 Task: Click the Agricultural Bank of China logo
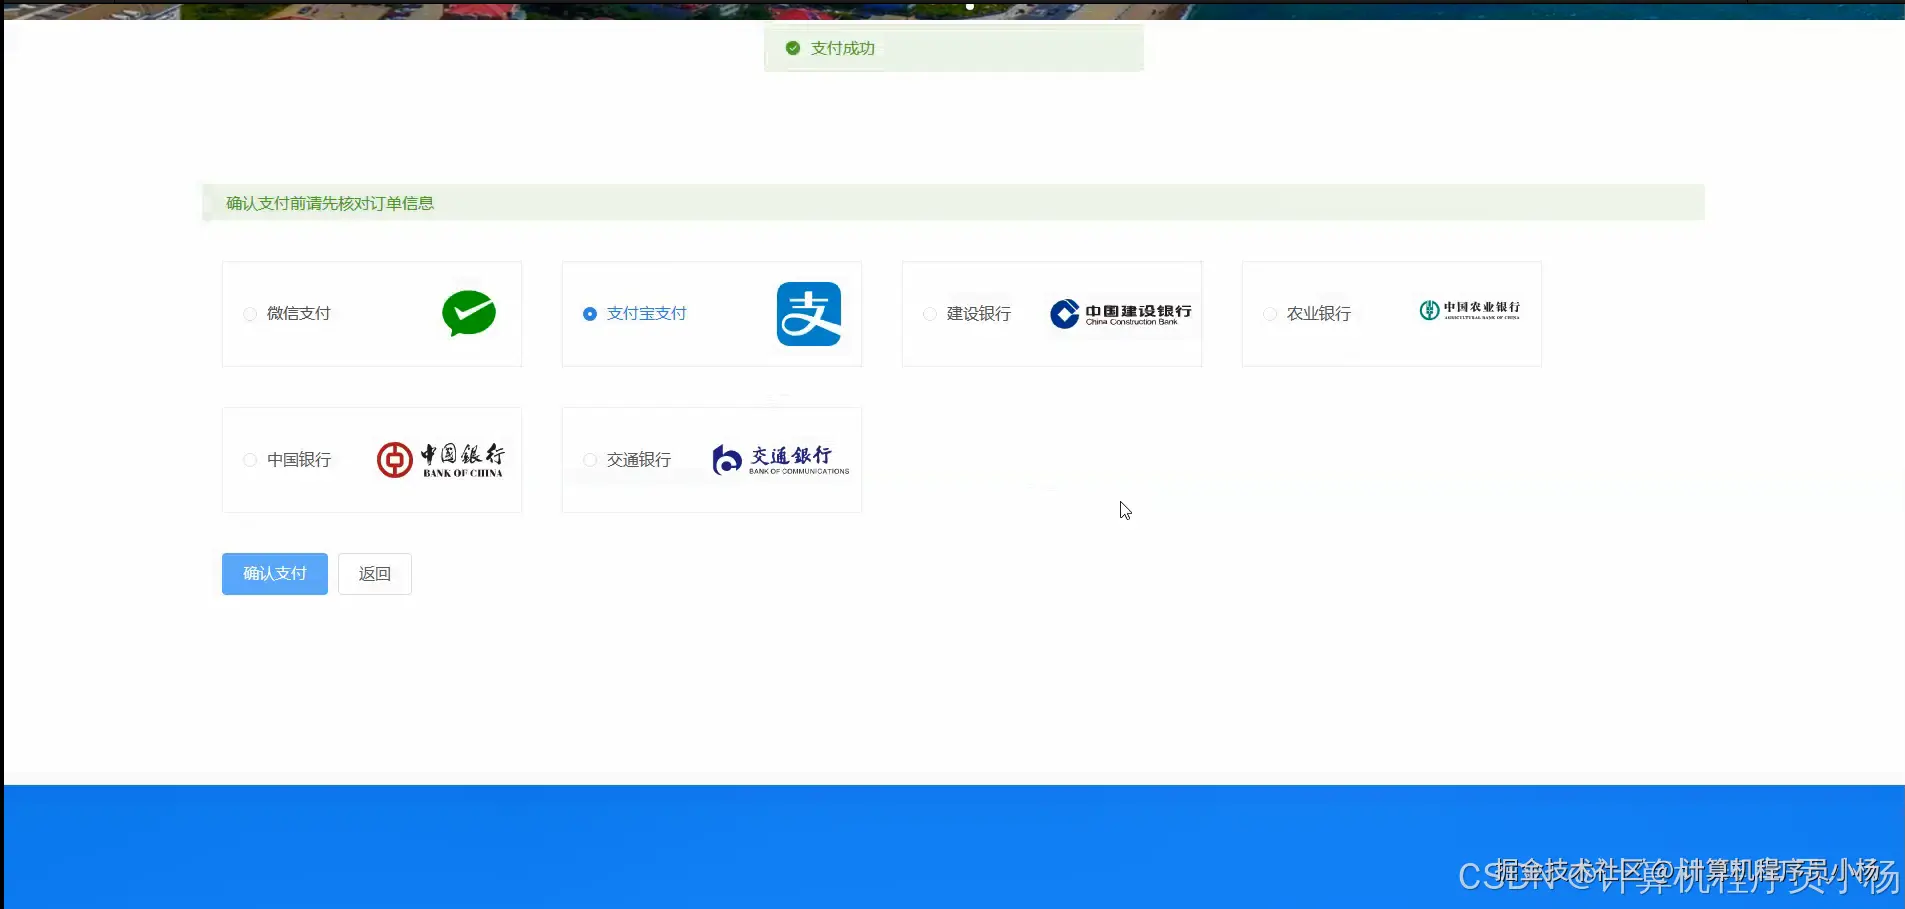1470,310
